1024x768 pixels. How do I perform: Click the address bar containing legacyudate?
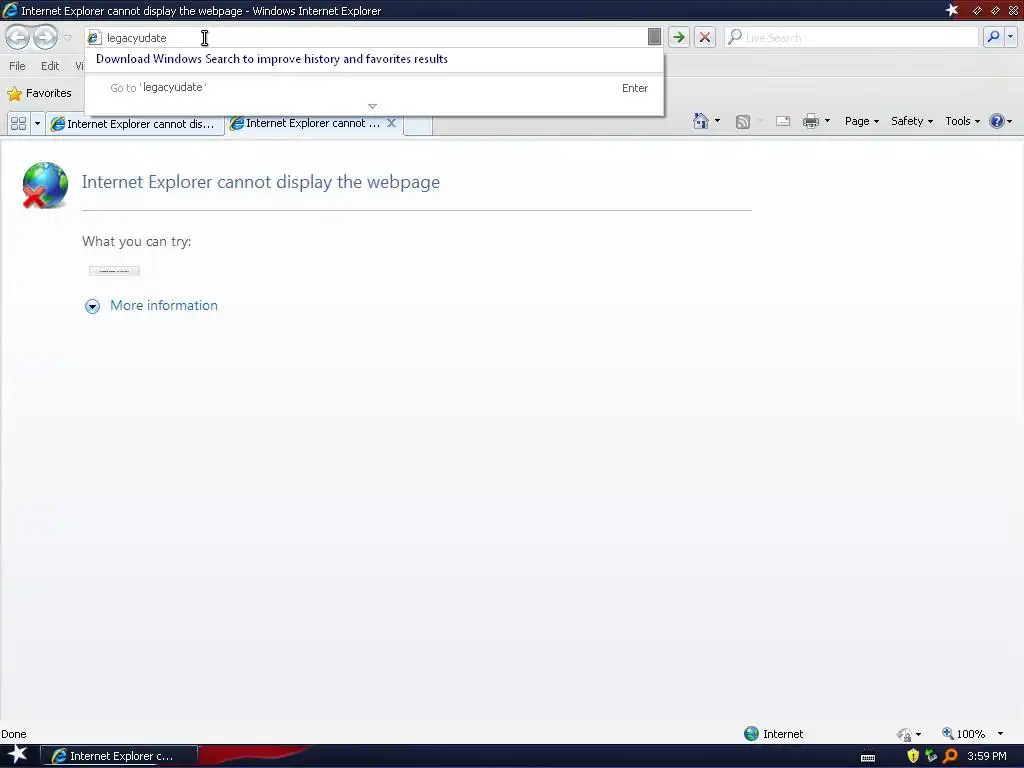click(374, 37)
